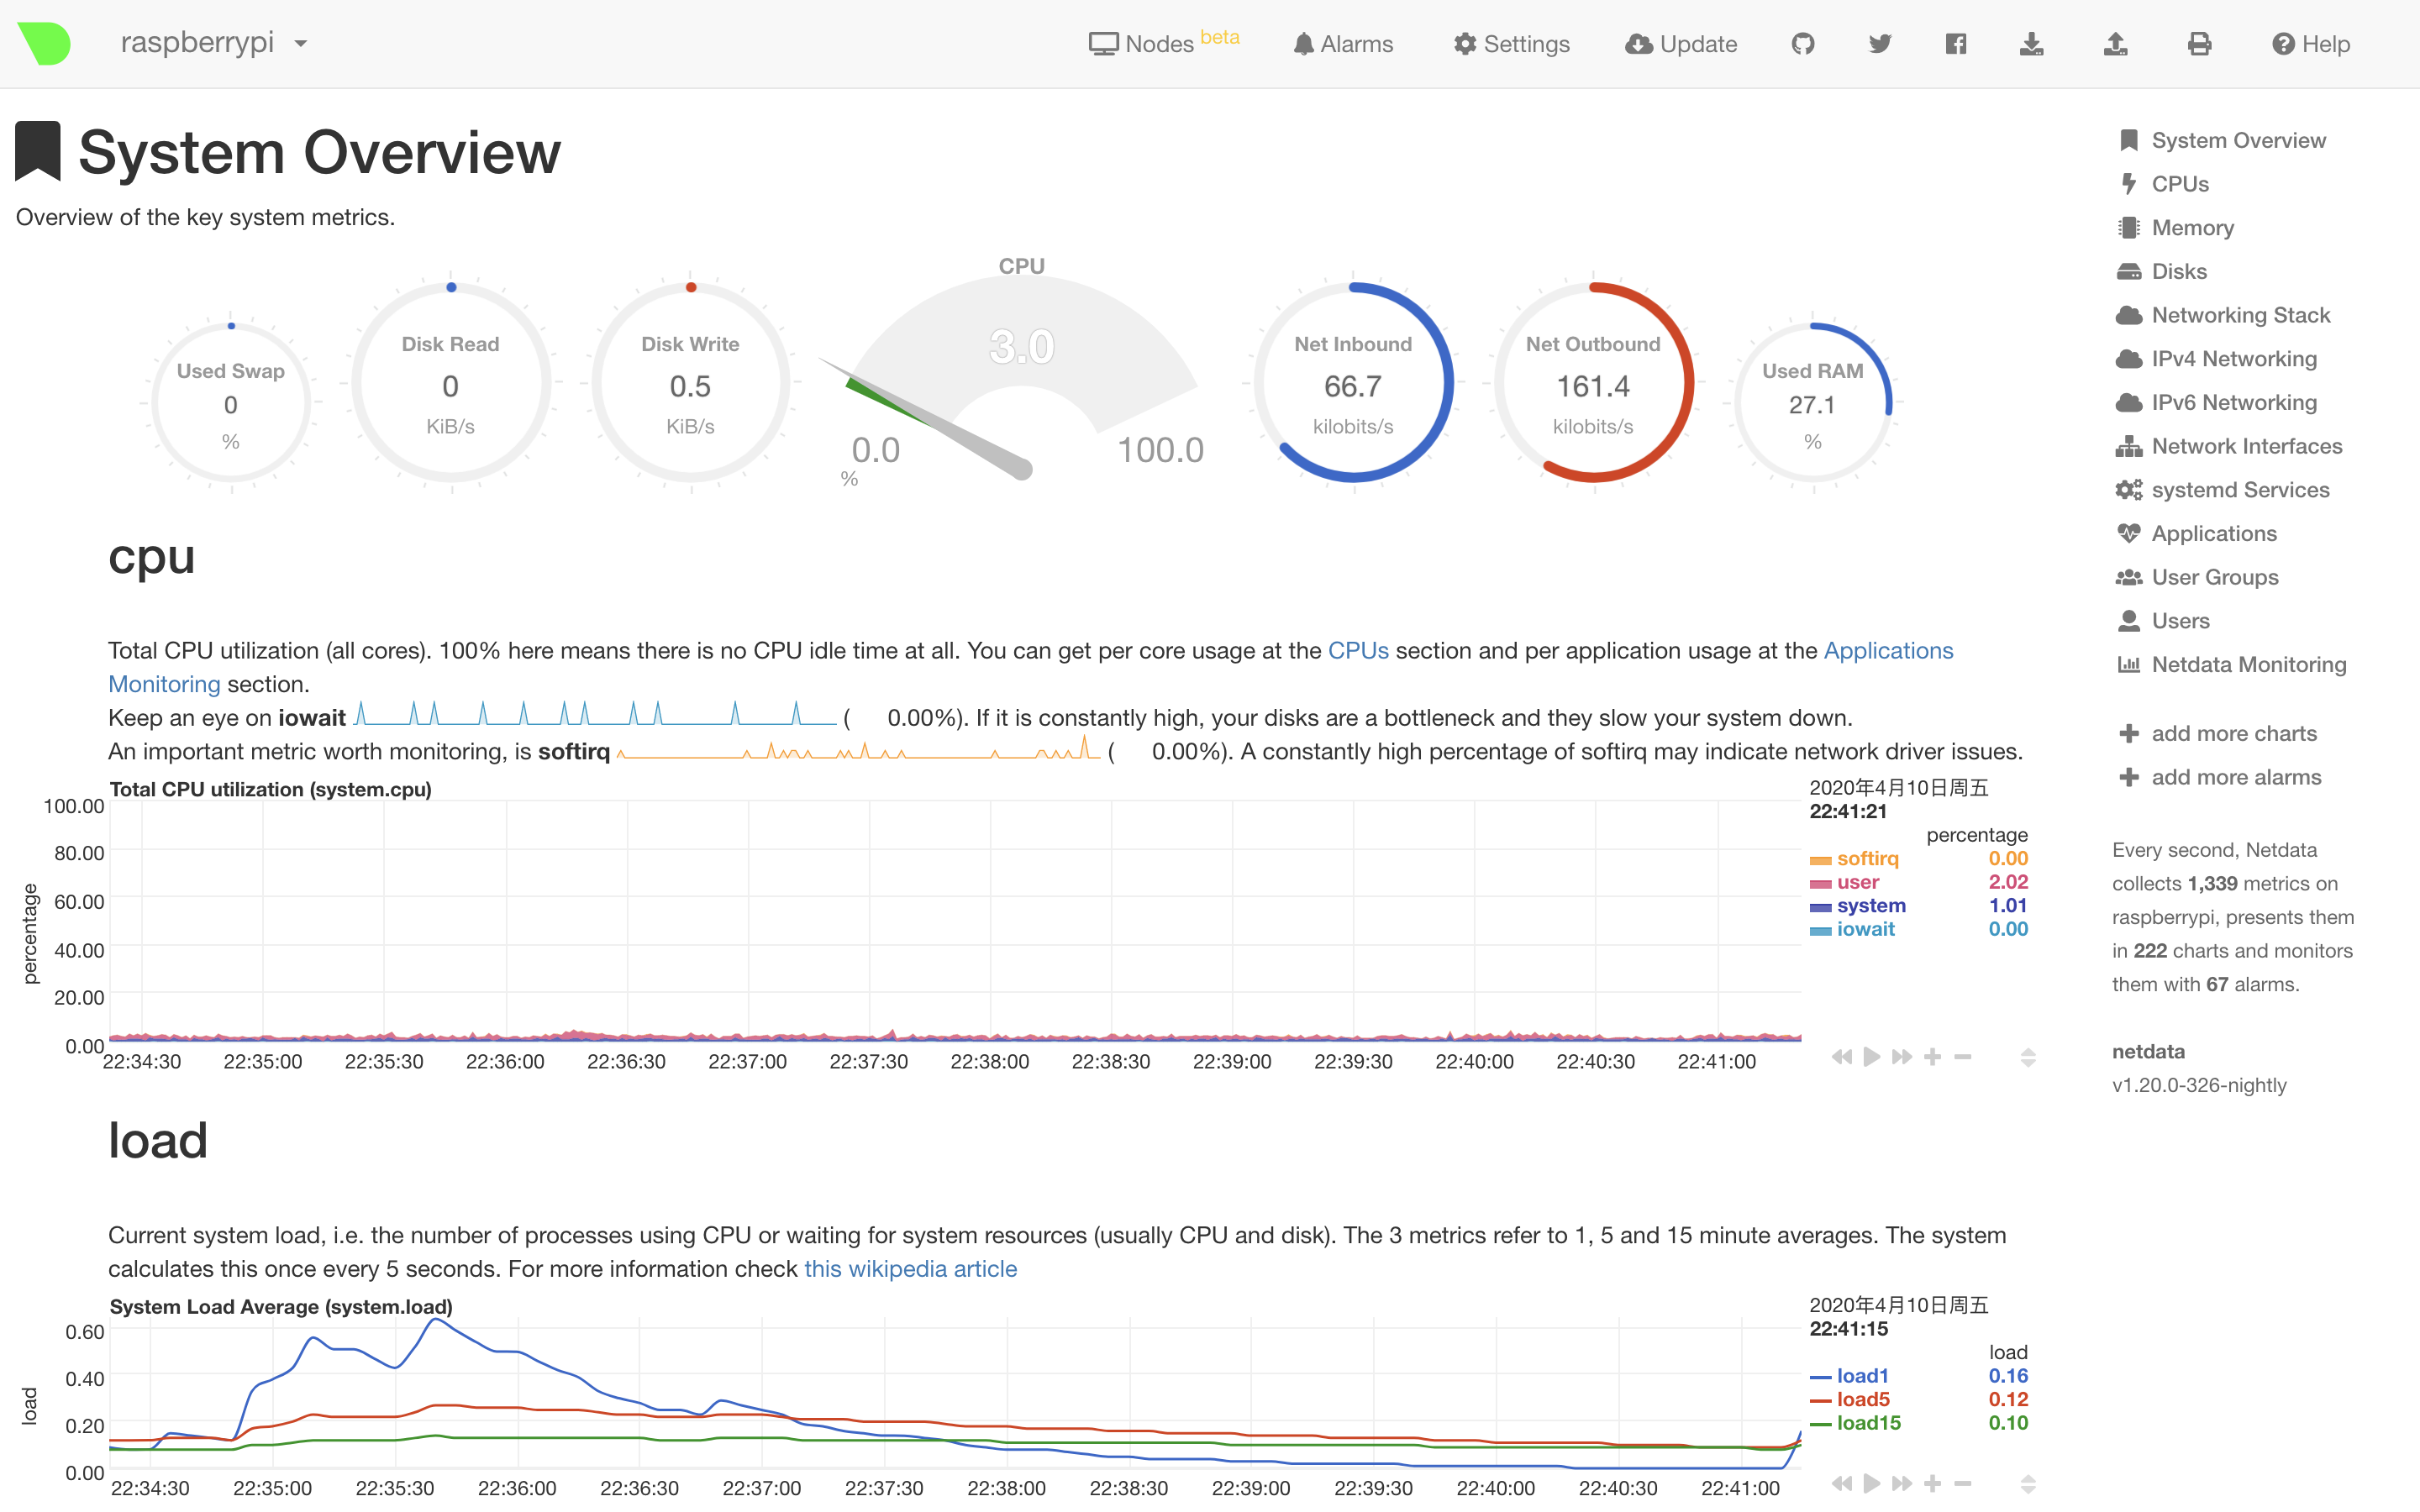Zoom in load chart with plus icon

coord(1933,1484)
